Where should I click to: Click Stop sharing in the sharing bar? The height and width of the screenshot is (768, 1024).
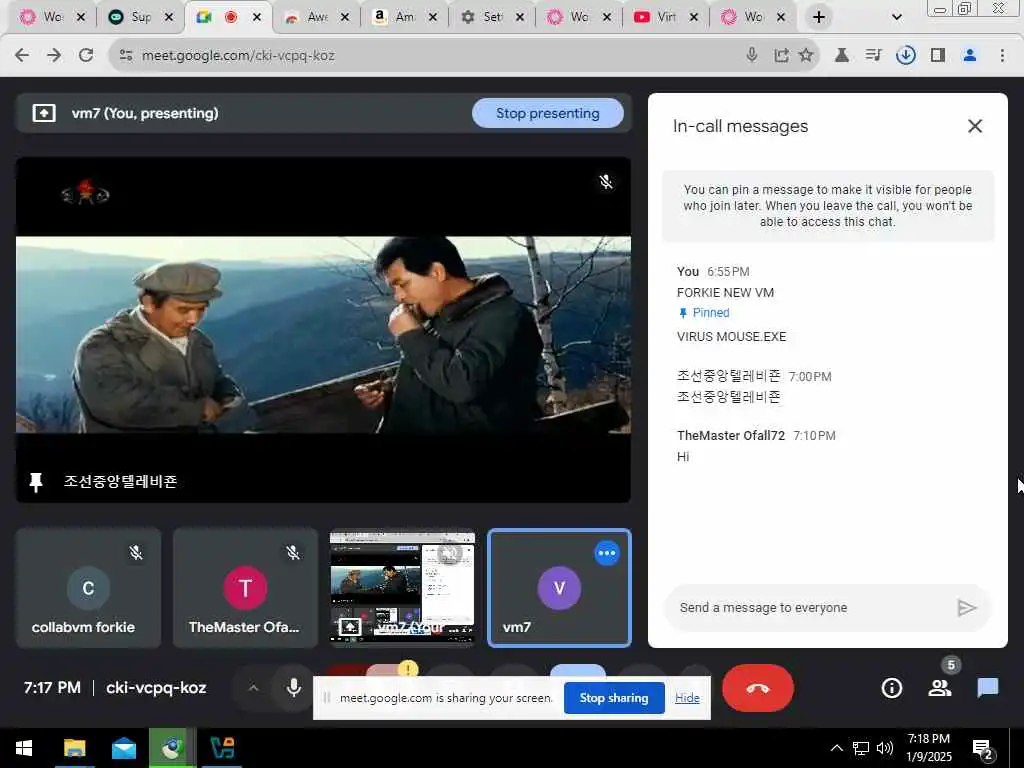[614, 698]
